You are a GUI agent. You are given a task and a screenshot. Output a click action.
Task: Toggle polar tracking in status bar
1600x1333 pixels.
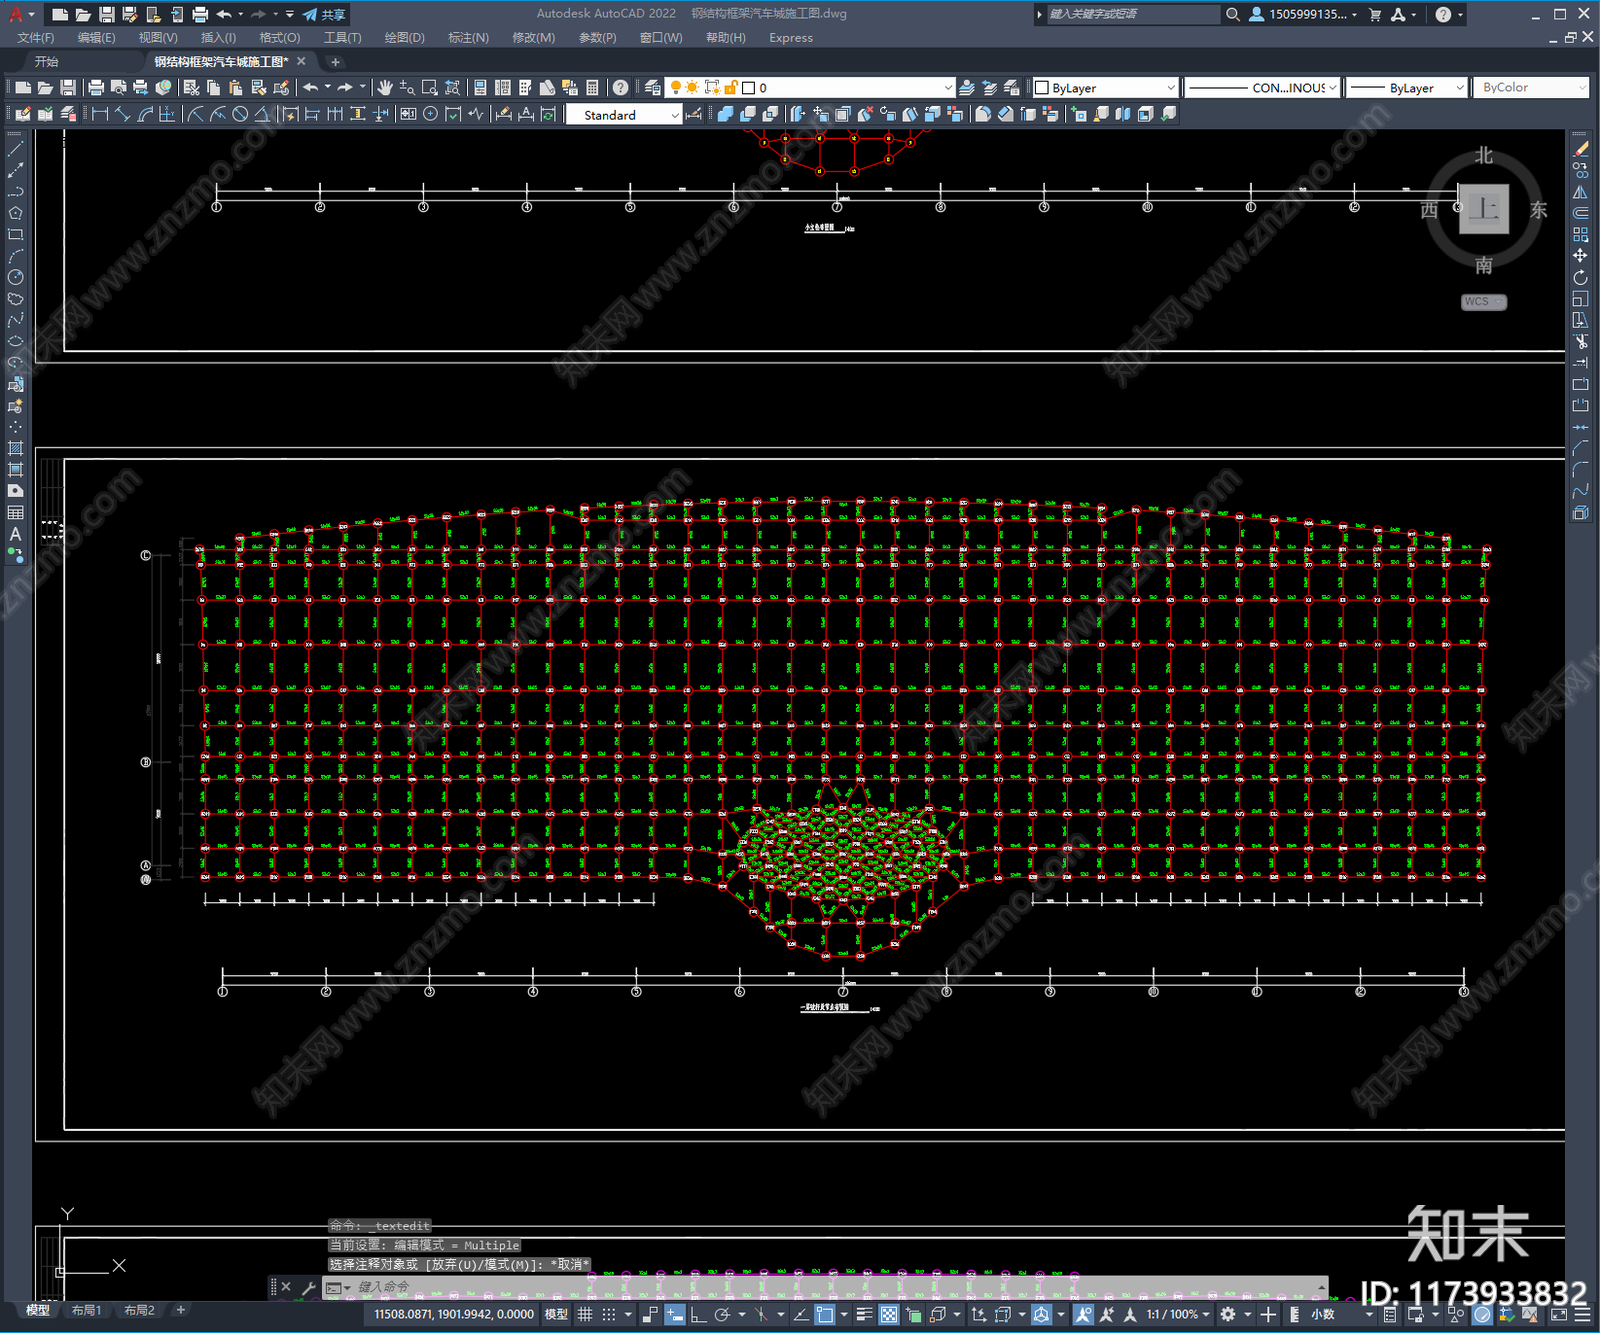pos(722,1314)
